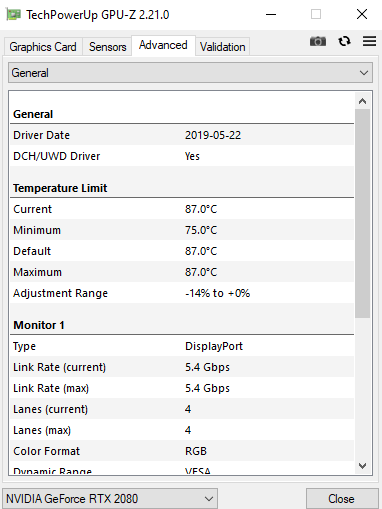The height and width of the screenshot is (509, 382).
Task: Select the Advanced tab
Action: click(163, 45)
